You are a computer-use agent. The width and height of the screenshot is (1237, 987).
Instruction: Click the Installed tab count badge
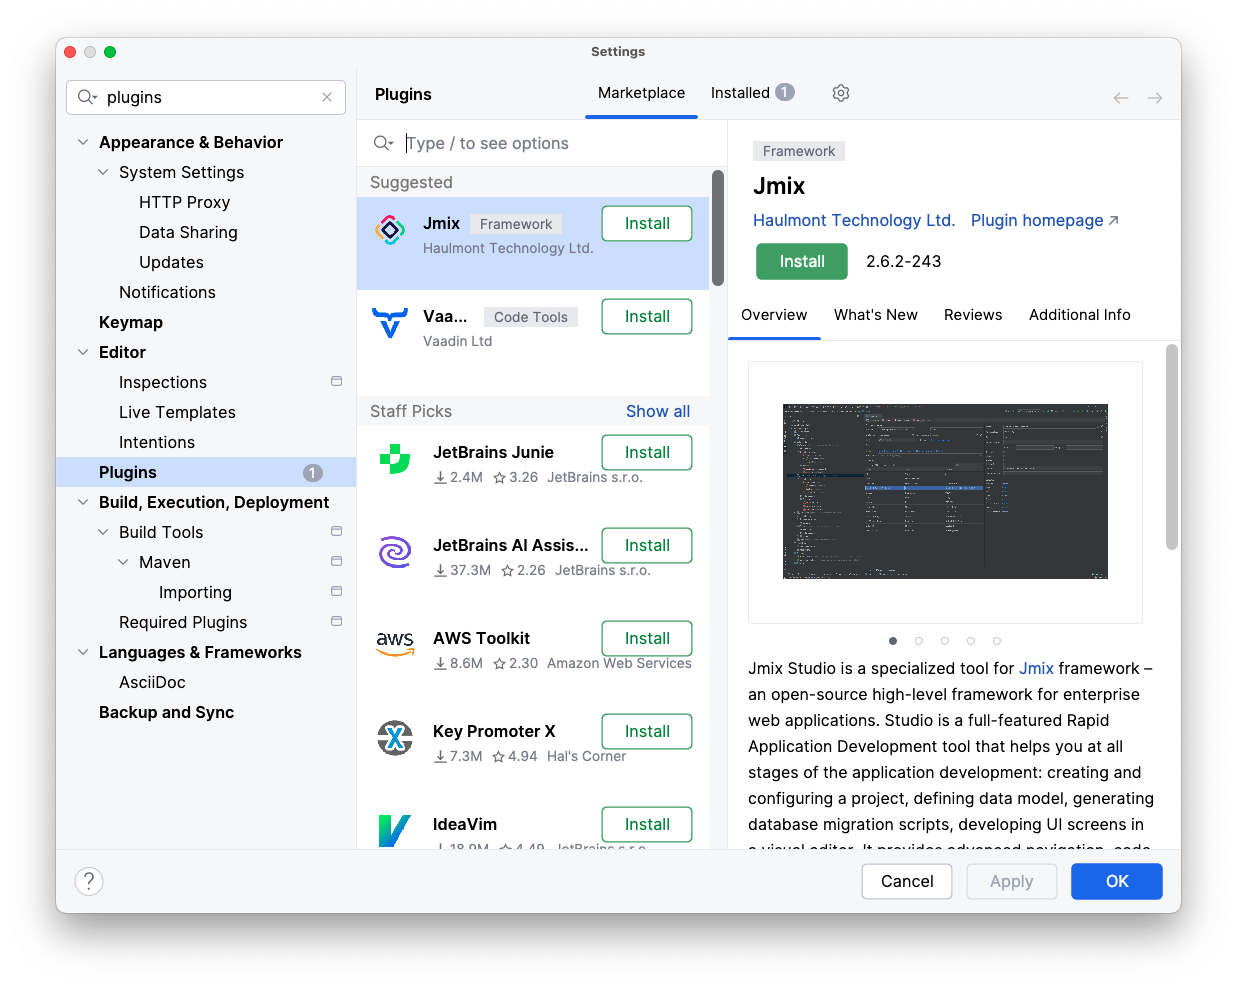pyautogui.click(x=785, y=92)
